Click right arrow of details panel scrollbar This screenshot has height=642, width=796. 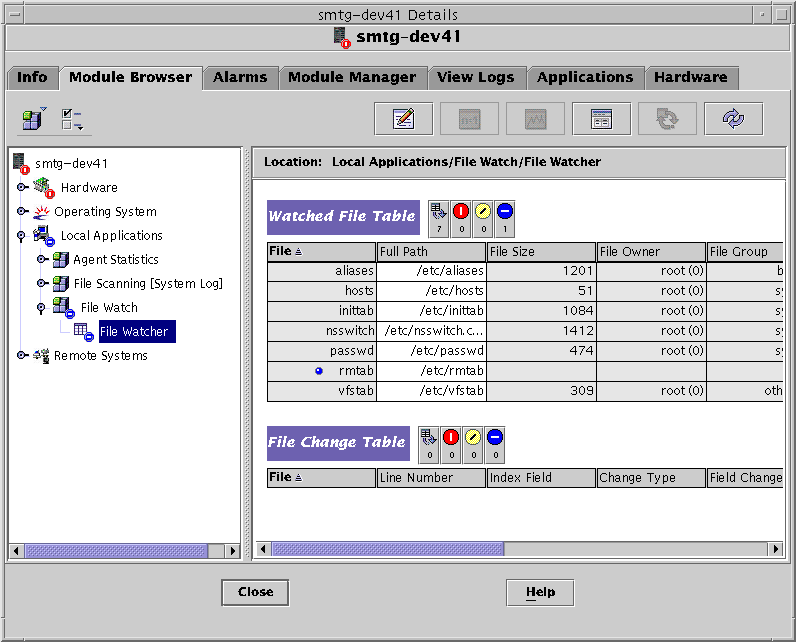click(775, 549)
